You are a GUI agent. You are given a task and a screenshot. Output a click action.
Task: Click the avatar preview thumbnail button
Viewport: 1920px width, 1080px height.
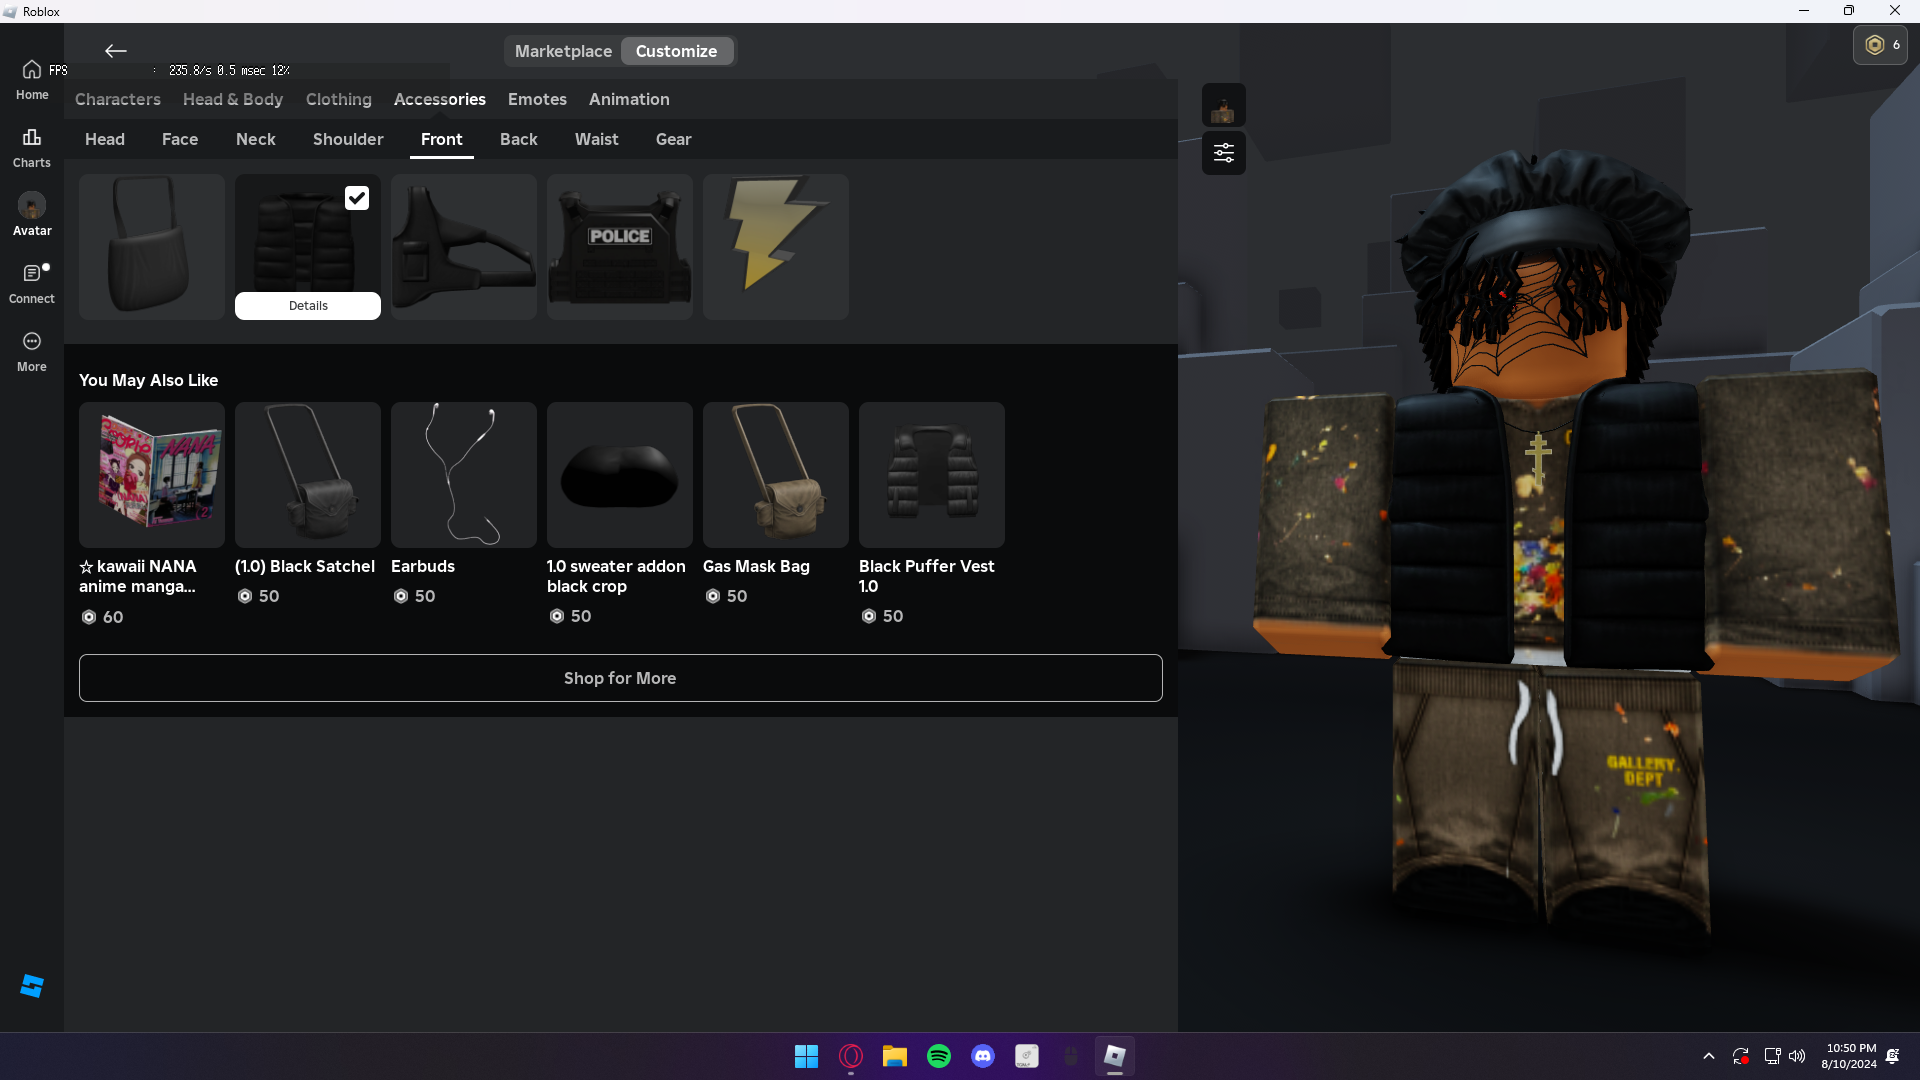coord(1223,106)
